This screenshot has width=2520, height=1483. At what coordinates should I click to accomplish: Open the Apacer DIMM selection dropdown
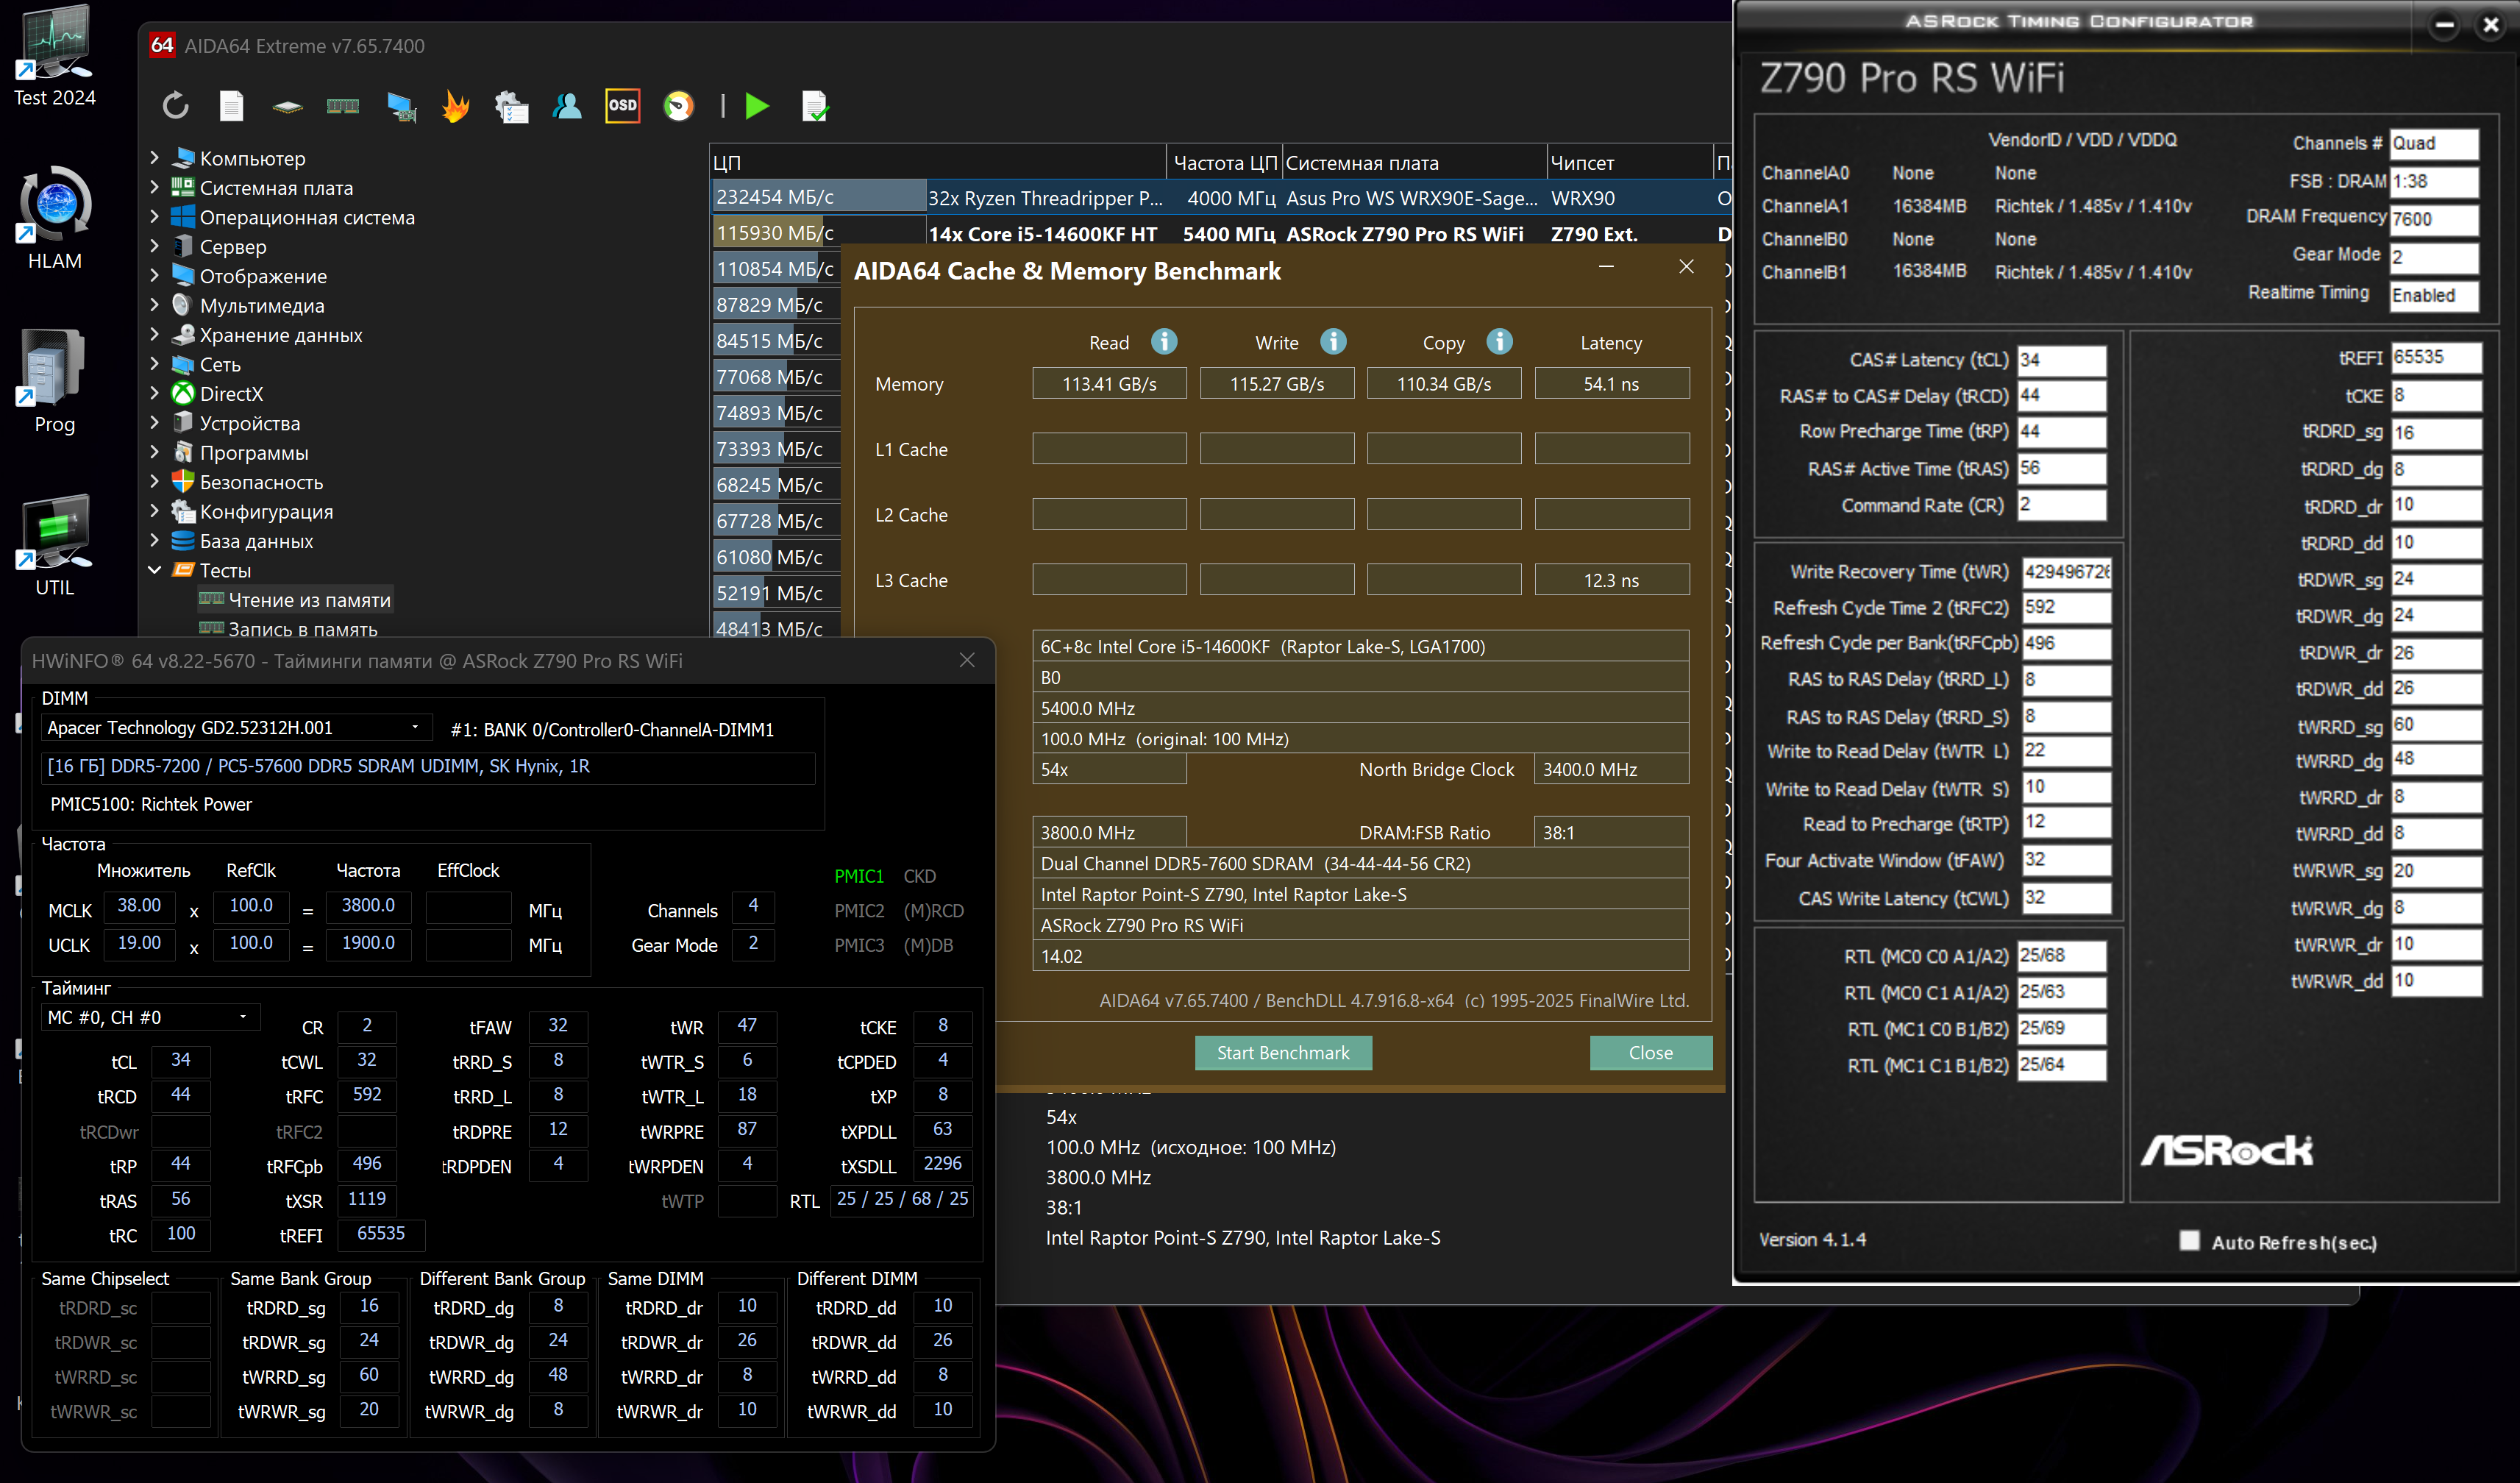[414, 727]
